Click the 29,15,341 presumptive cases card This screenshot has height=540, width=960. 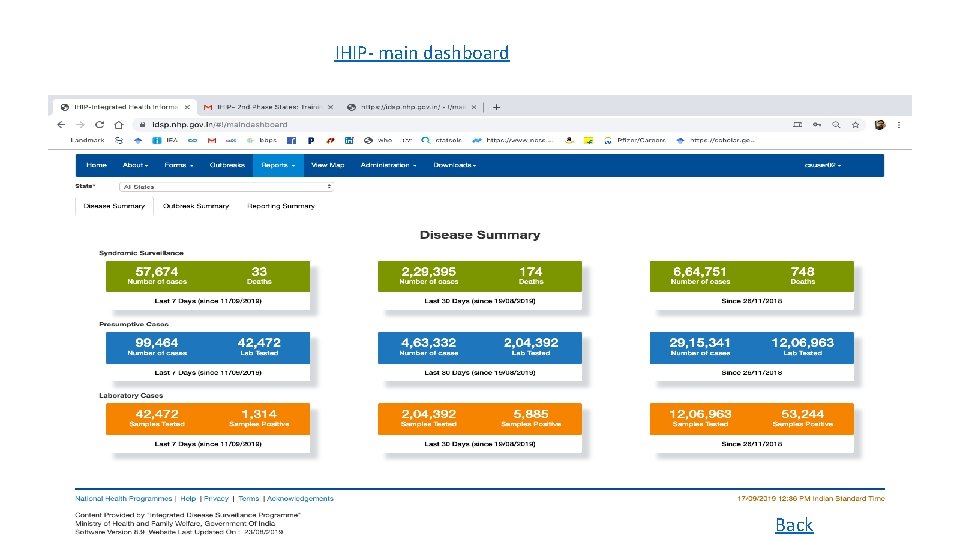[x=752, y=357]
